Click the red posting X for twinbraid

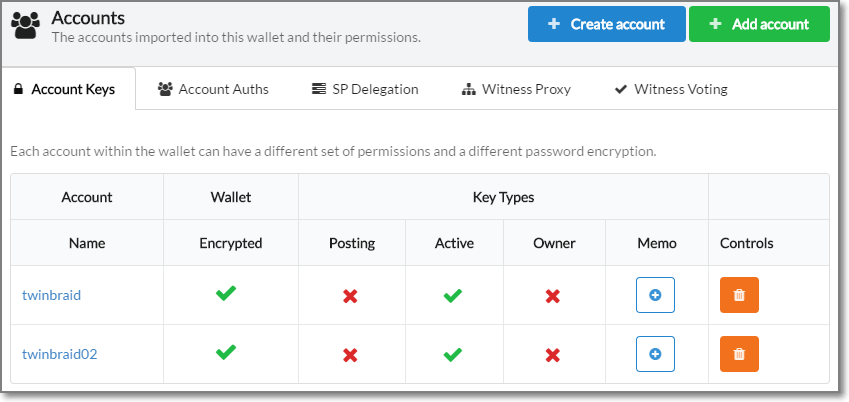pos(351,296)
